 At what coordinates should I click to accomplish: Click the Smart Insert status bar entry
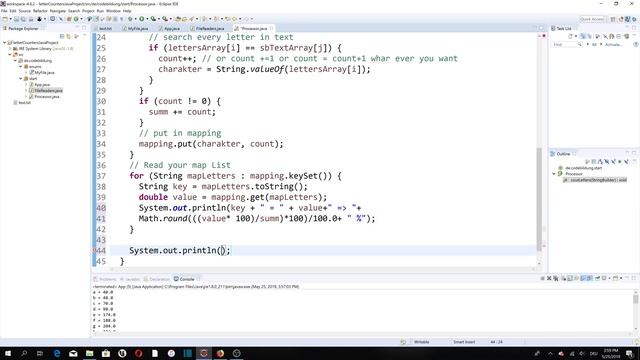coord(464,342)
